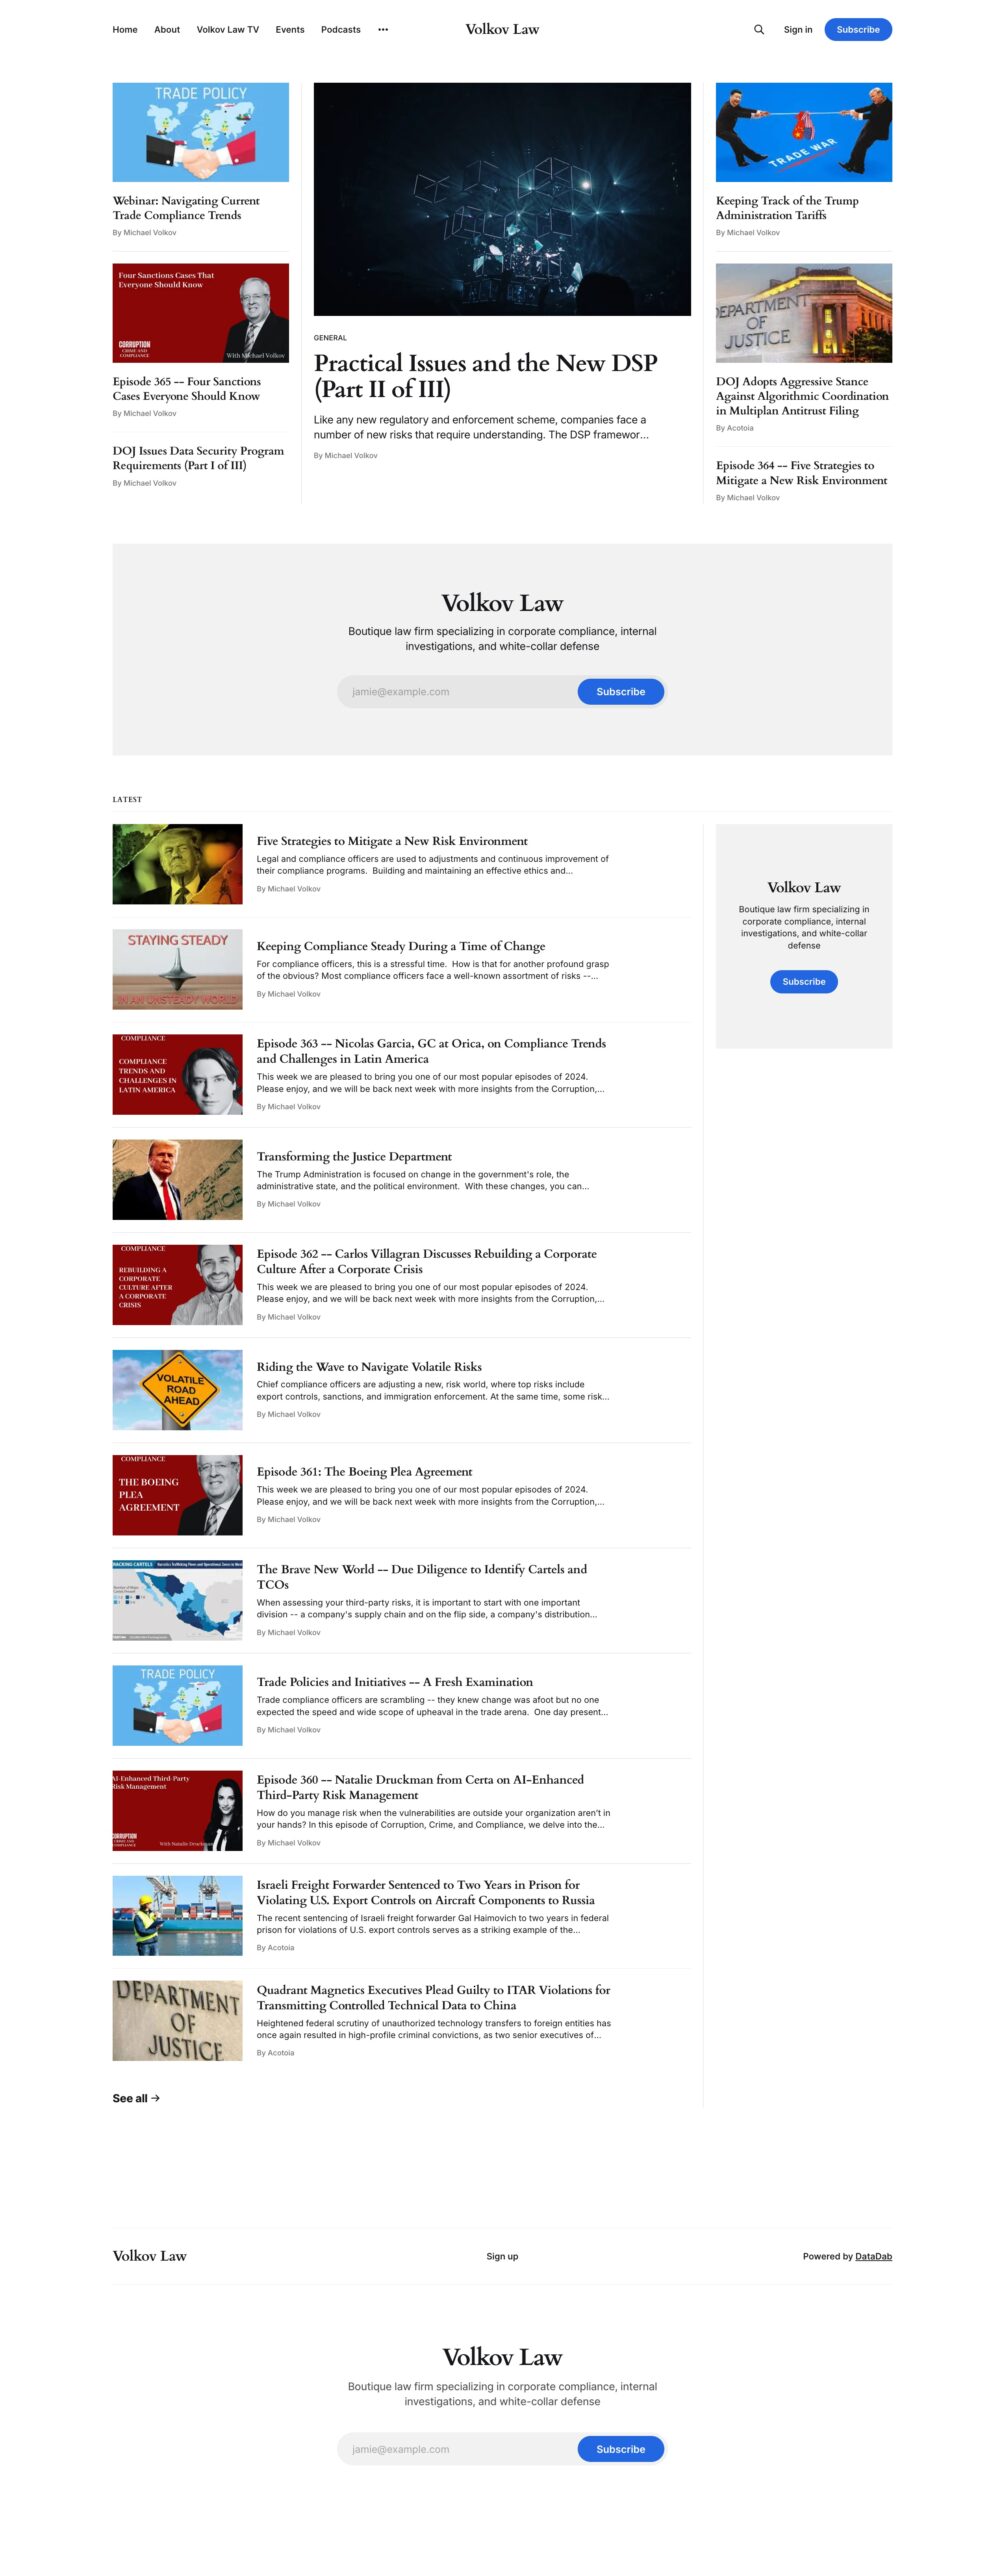Open the Practical Issues and the New DSP headline
Screen dimensions: 1005x2560
(486, 376)
